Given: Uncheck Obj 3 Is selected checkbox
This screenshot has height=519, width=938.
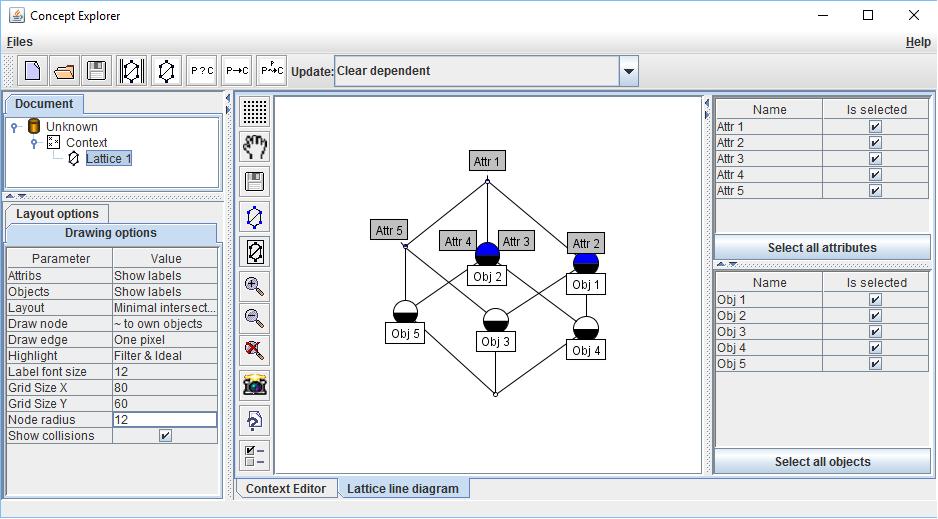Looking at the screenshot, I should pos(875,332).
